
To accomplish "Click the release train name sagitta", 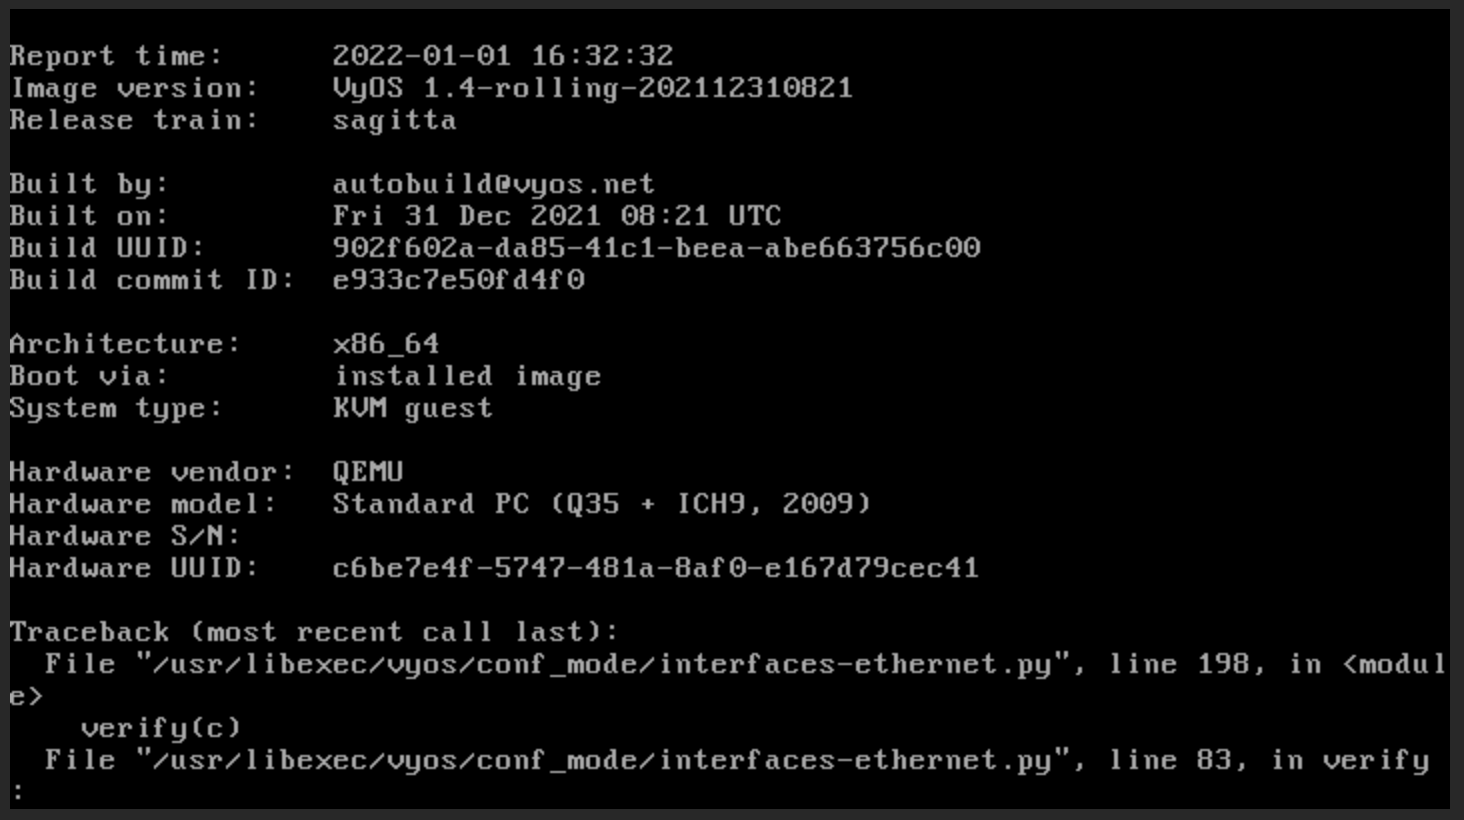I will tap(394, 120).
